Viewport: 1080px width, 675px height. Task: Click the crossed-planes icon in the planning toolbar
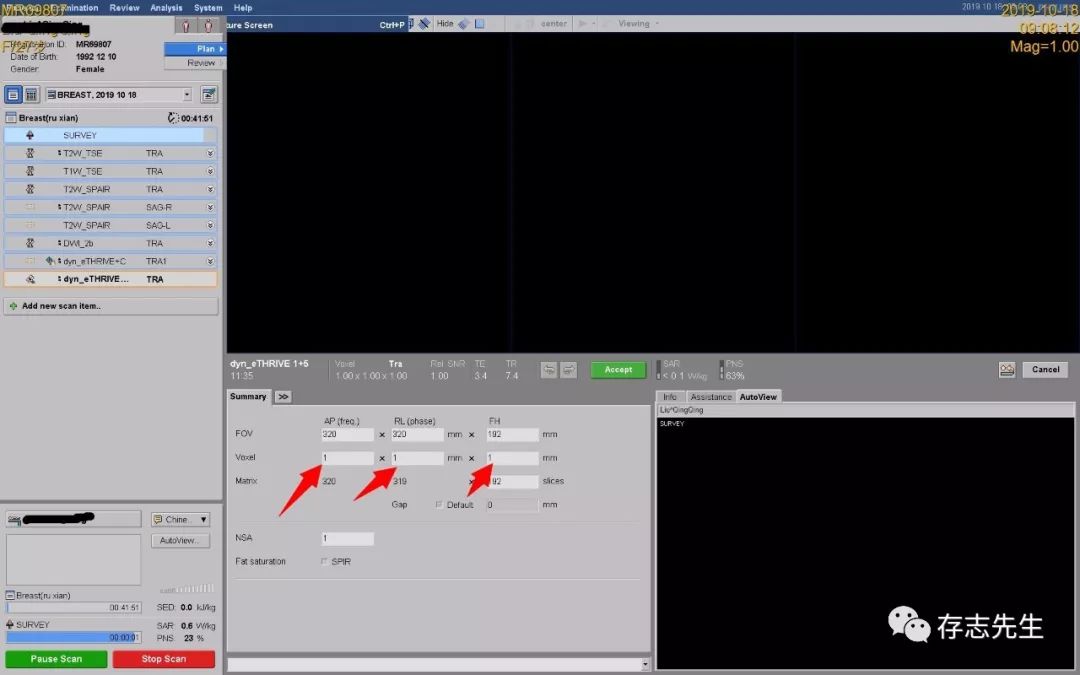[424, 23]
